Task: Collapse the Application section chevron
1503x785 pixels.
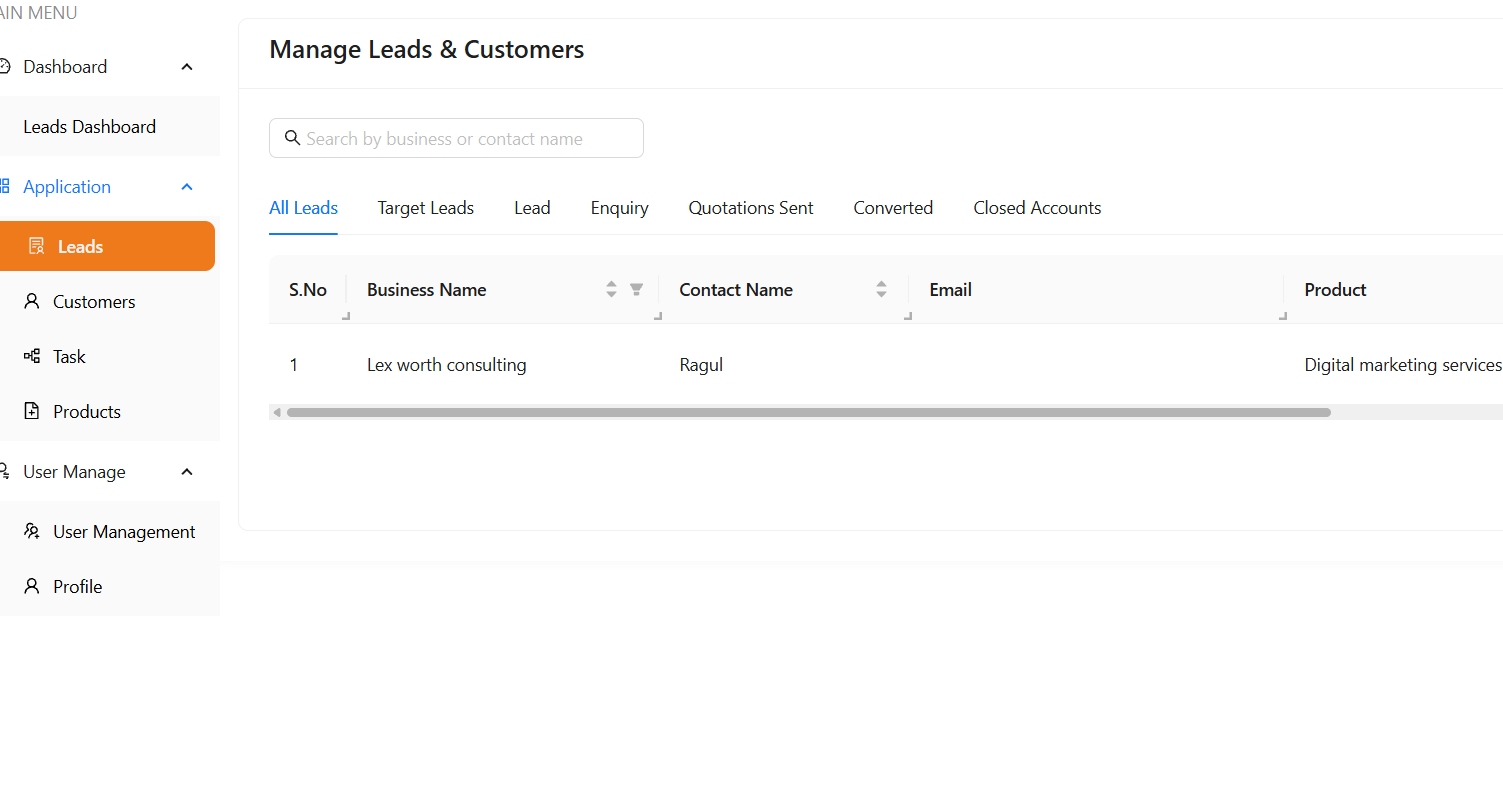Action: click(186, 186)
